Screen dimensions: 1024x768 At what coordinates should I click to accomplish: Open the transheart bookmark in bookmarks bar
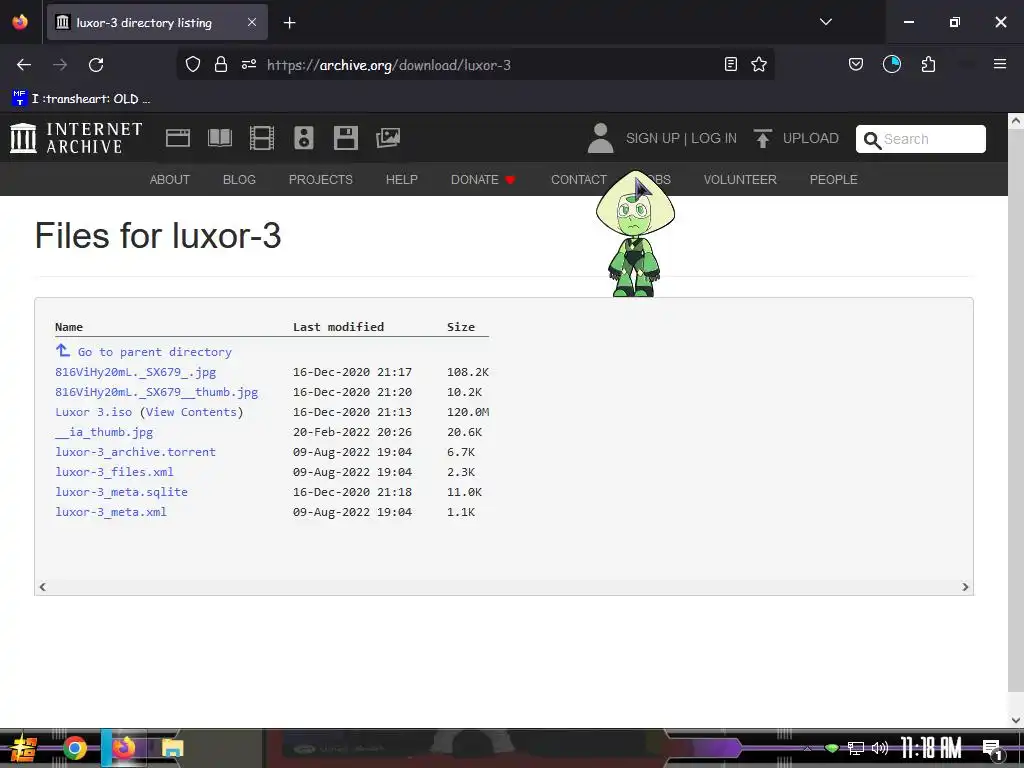click(x=82, y=99)
